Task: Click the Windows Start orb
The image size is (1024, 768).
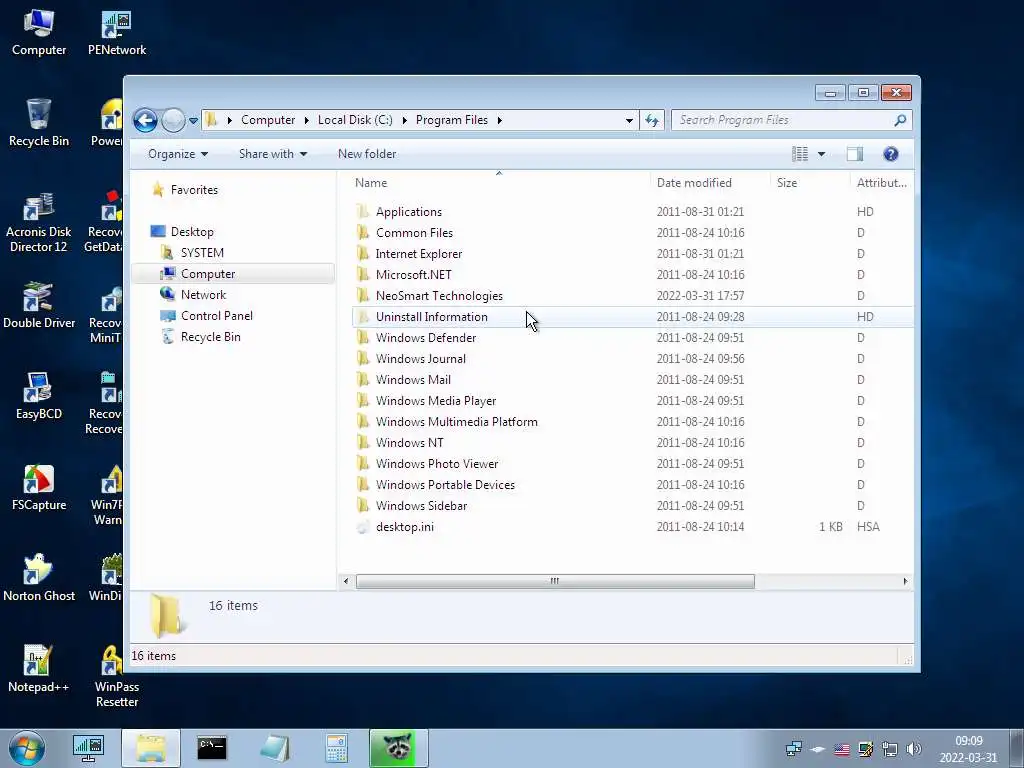Action: pos(27,748)
